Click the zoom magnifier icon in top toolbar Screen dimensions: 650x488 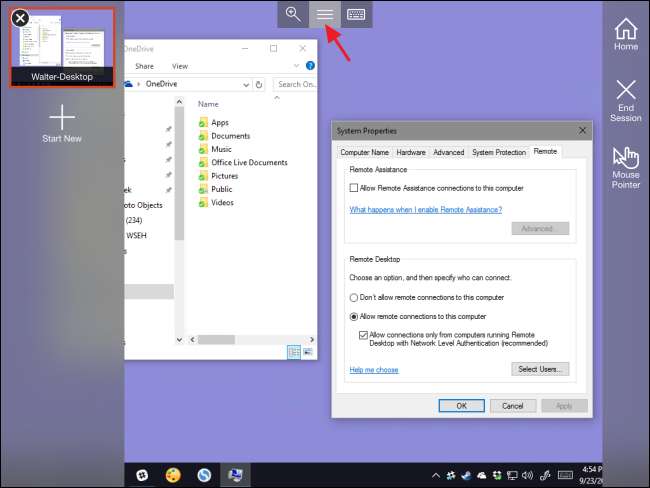tap(293, 14)
